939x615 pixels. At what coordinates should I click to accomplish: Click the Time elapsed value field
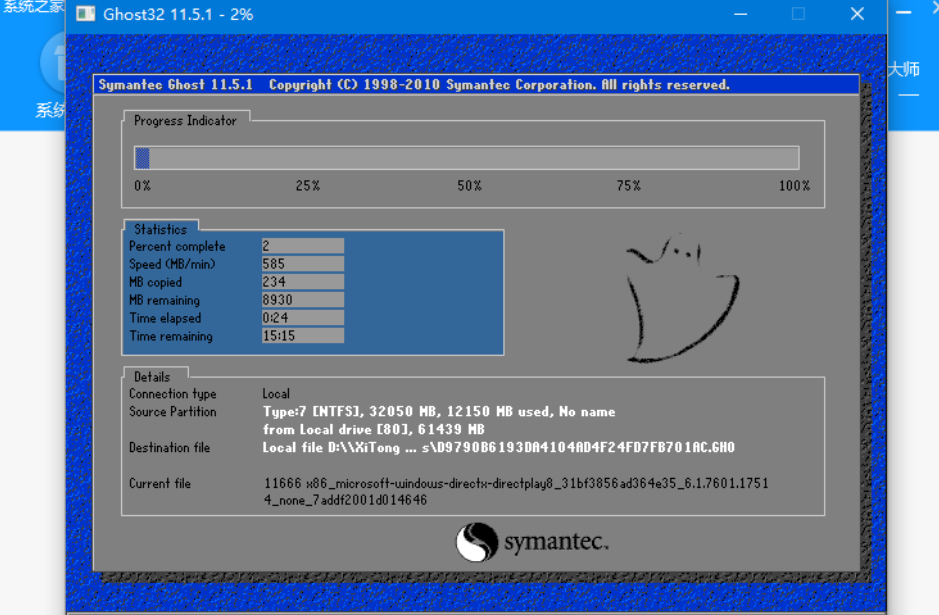point(302,318)
